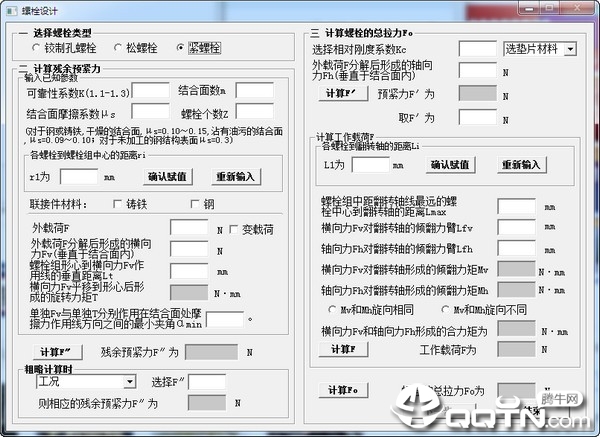Click the 残余预紧力F″为 result field

click(x=212, y=352)
